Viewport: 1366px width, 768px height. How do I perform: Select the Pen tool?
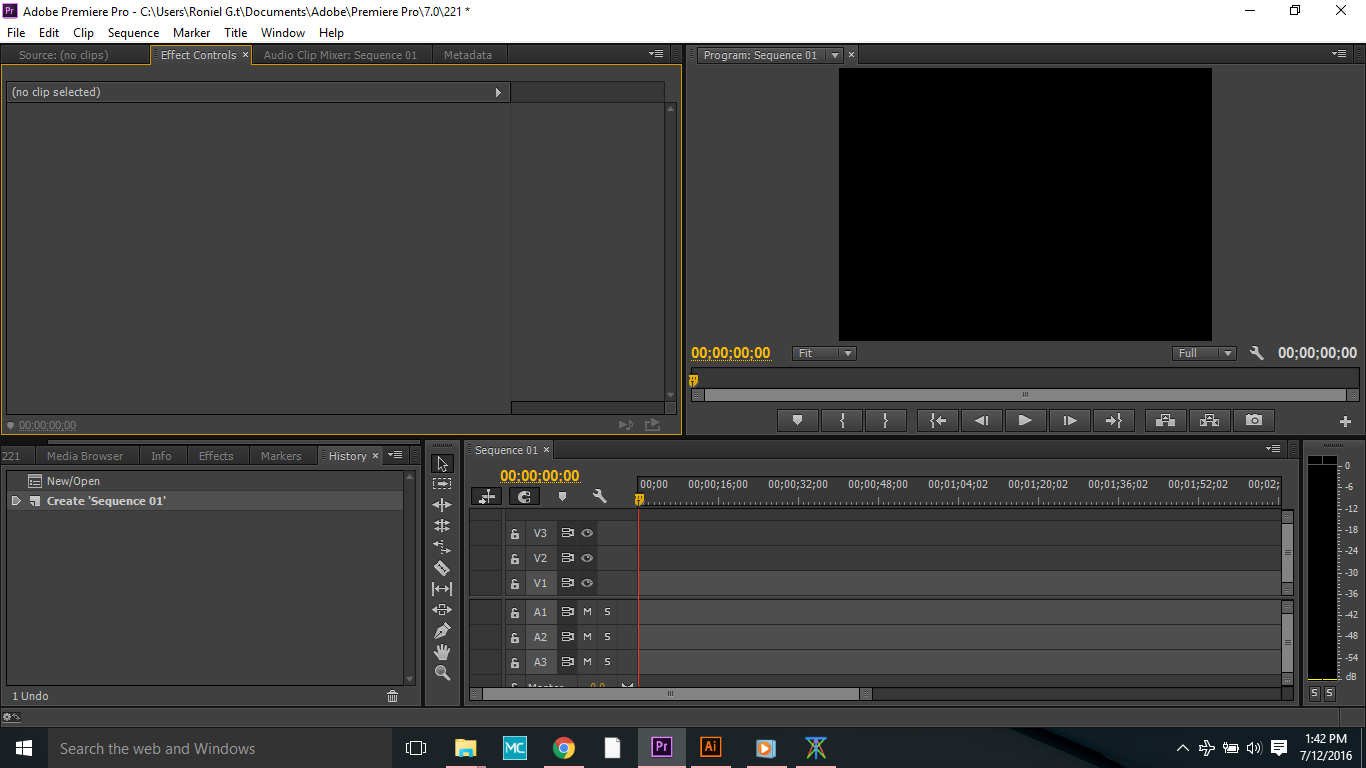442,631
